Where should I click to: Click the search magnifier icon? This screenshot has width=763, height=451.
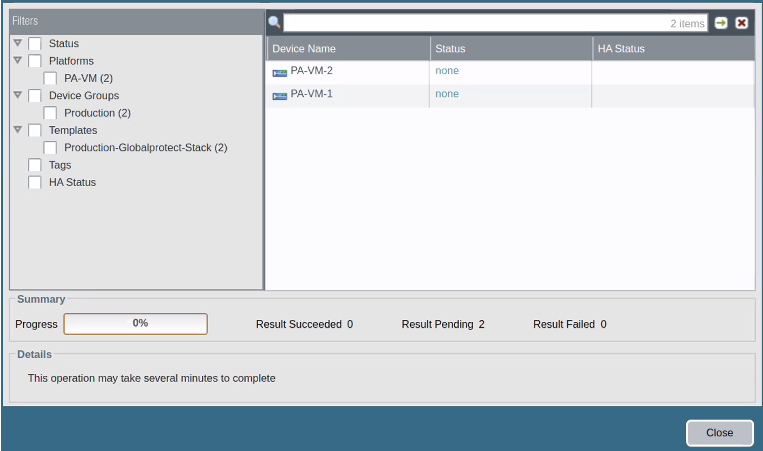point(274,22)
